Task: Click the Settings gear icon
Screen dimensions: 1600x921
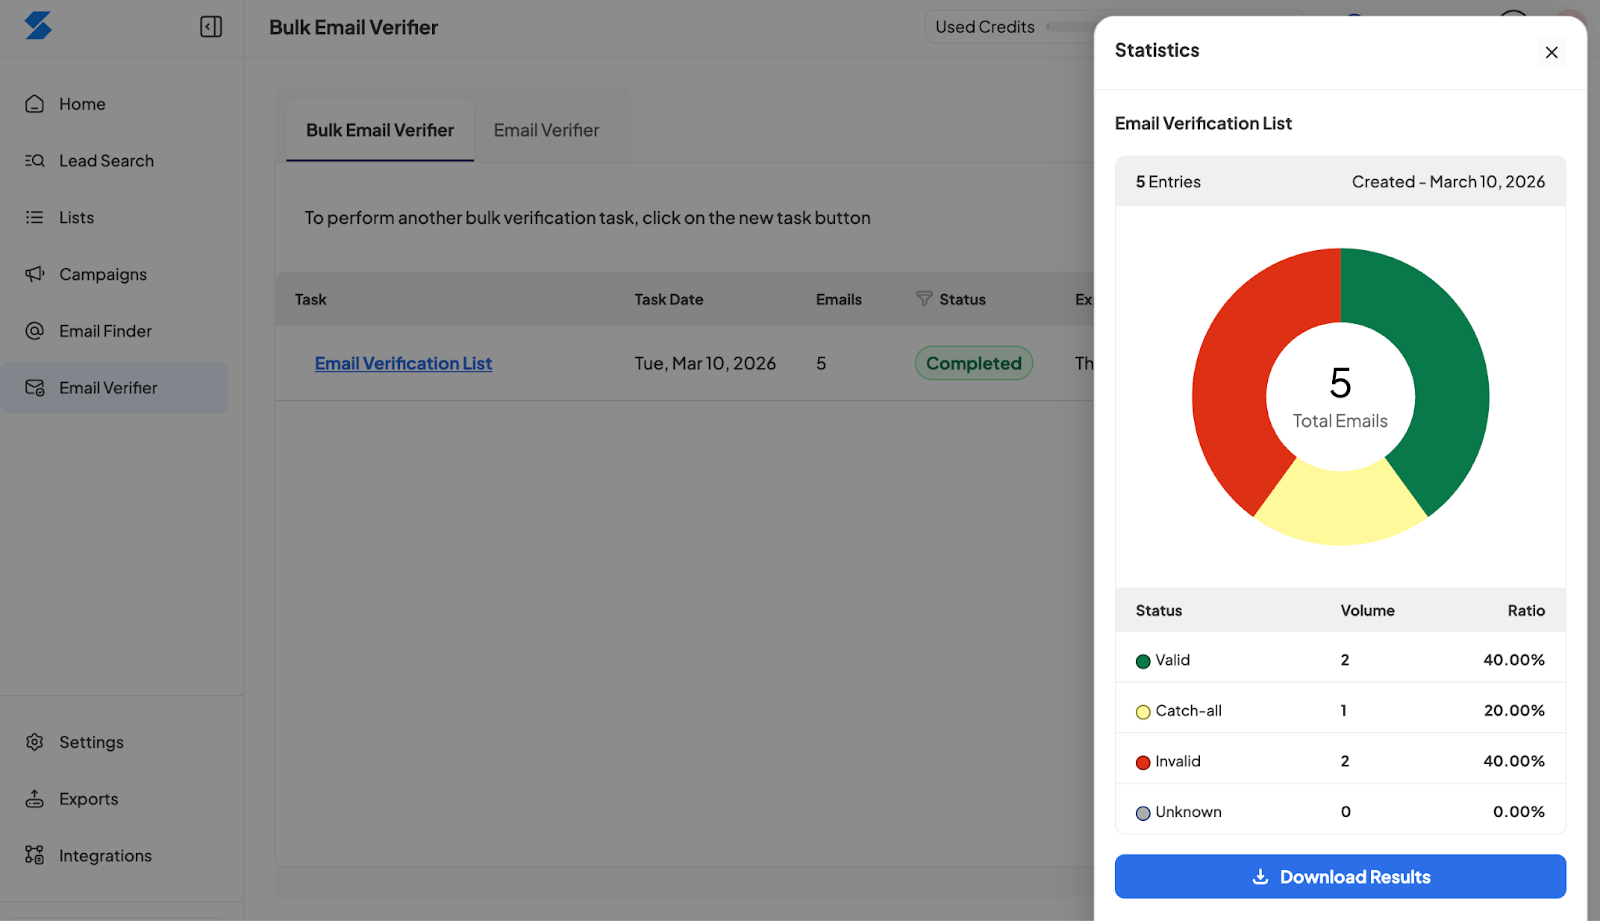Action: 35,742
